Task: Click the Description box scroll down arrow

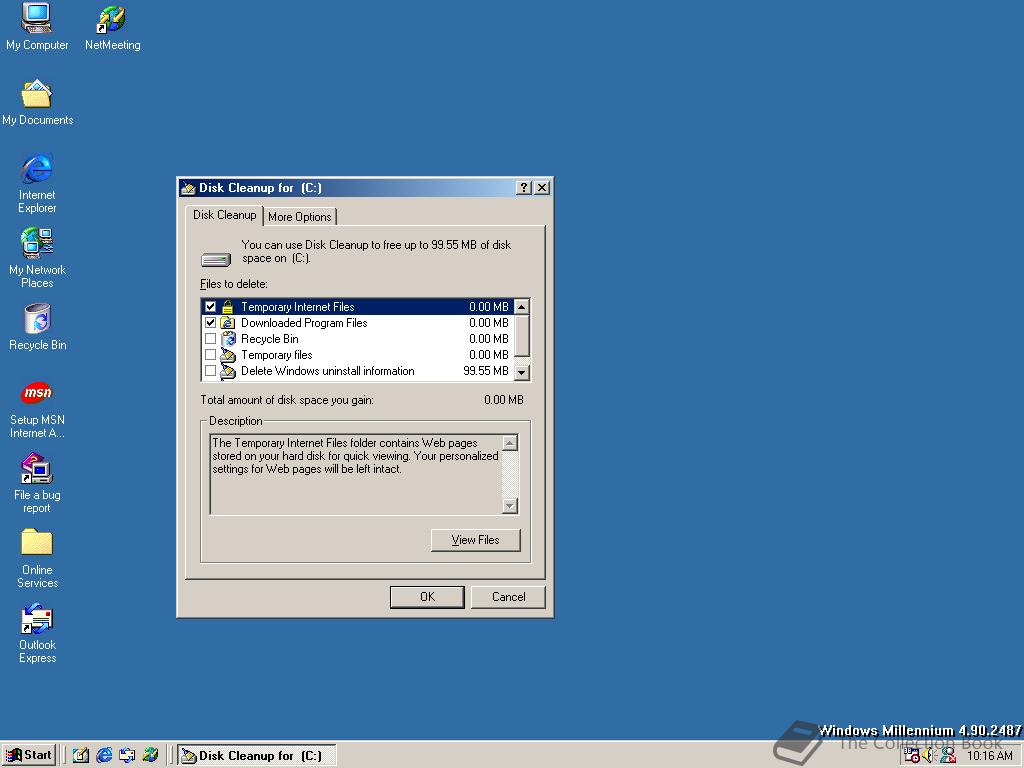Action: [x=510, y=505]
